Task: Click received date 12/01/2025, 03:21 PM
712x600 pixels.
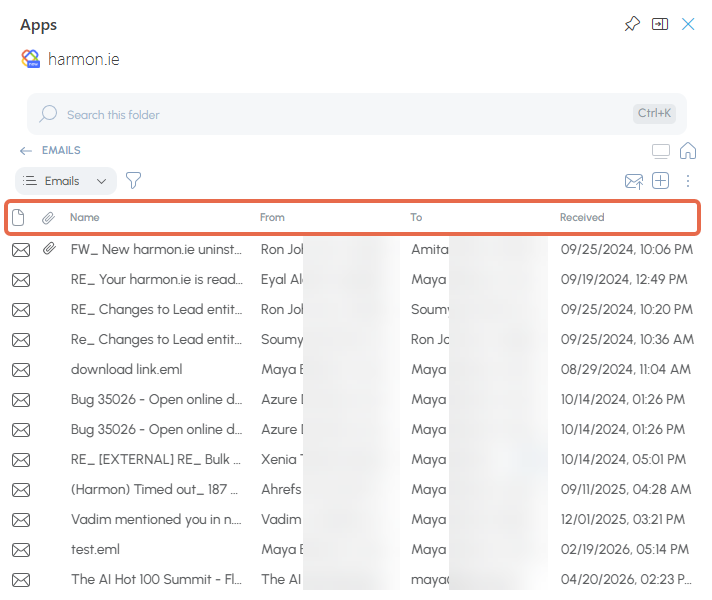Action: click(623, 519)
